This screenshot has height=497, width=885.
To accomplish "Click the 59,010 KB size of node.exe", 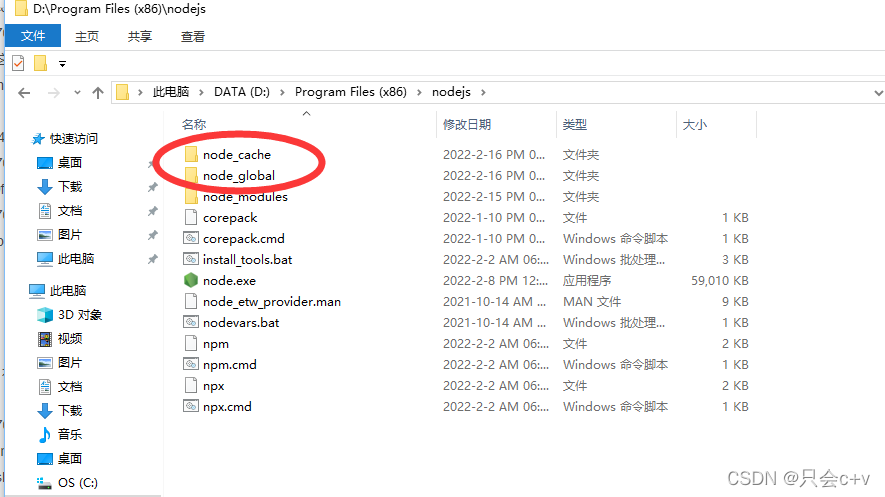I will click(720, 280).
